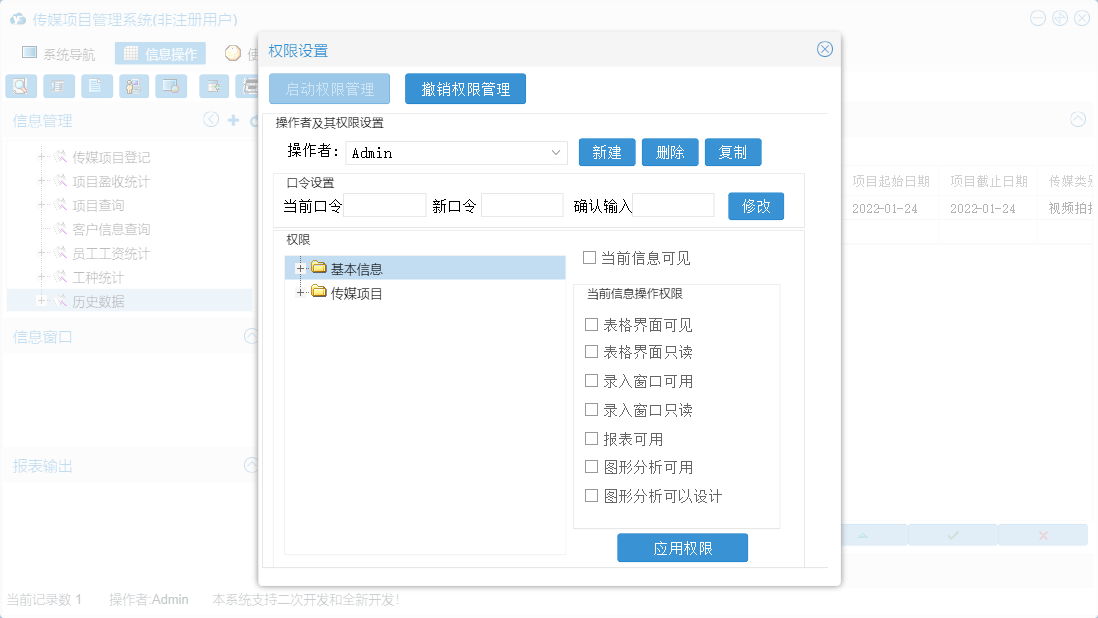1098x618 pixels.
Task: Click the plus icon in 信息管理 header
Action: (233, 120)
